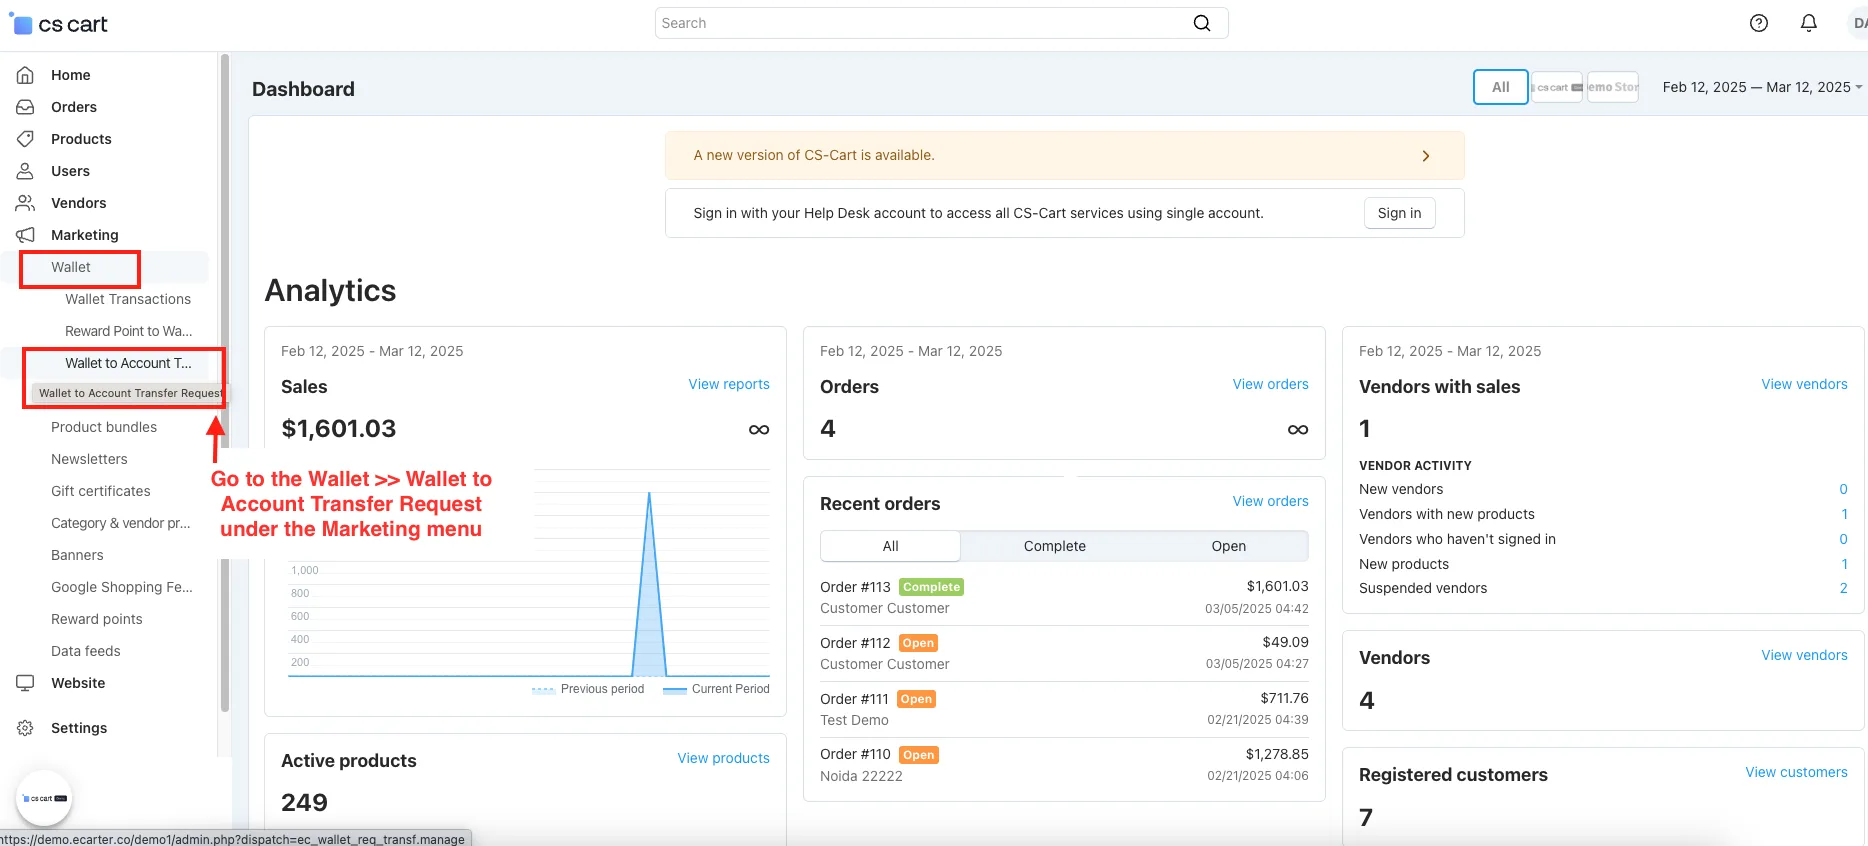The height and width of the screenshot is (846, 1868).
Task: Open View orders link in Orders card
Action: [1270, 384]
